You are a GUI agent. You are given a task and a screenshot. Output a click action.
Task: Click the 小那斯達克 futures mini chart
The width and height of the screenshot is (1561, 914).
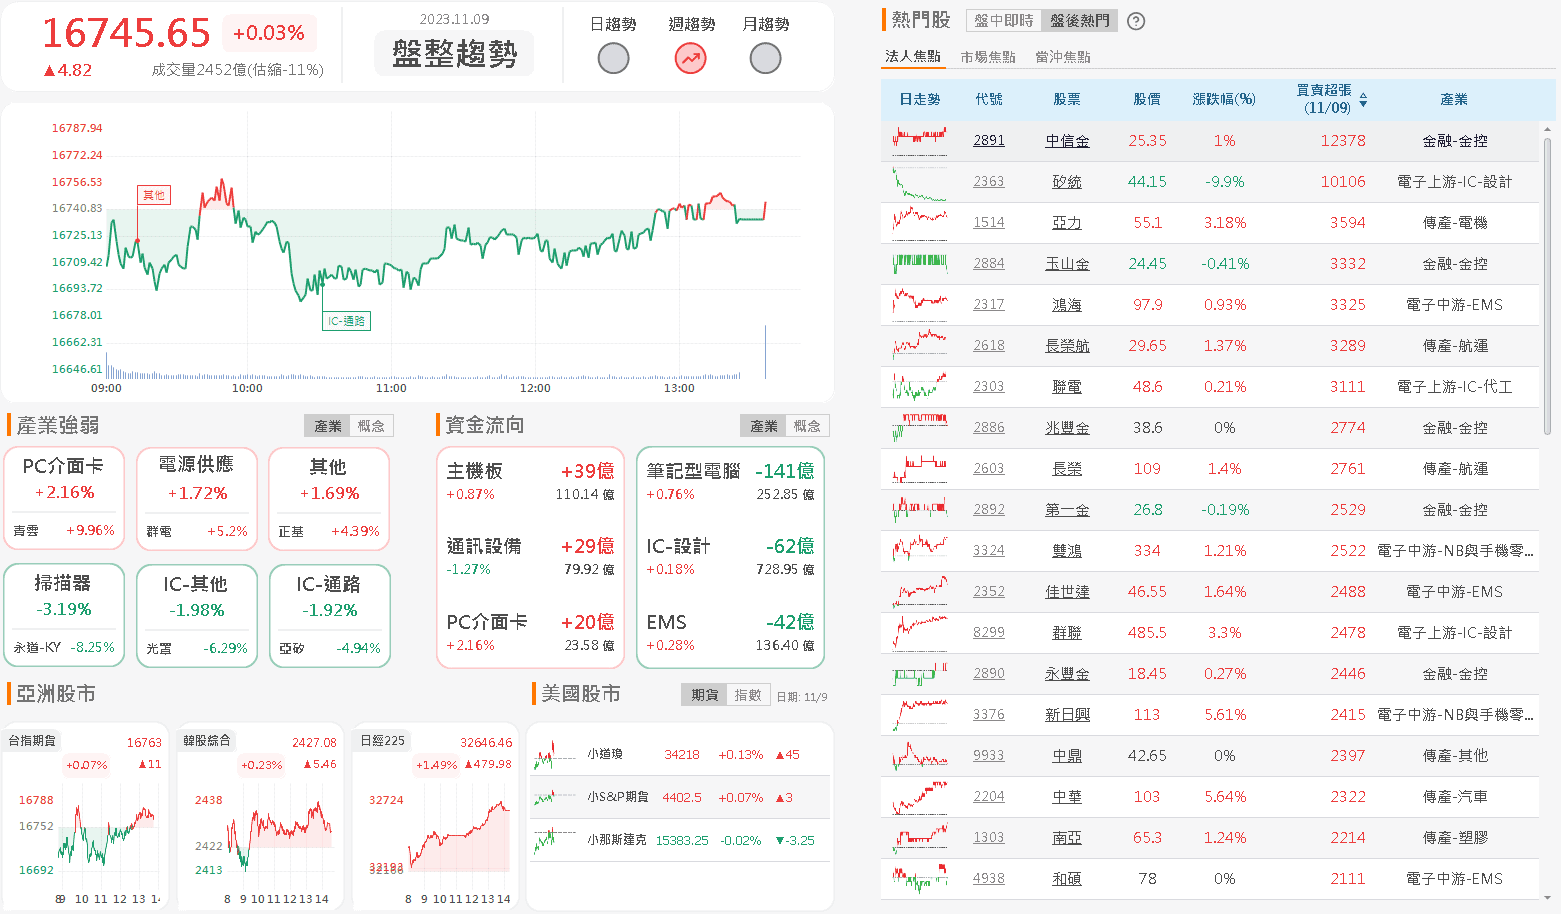point(554,841)
